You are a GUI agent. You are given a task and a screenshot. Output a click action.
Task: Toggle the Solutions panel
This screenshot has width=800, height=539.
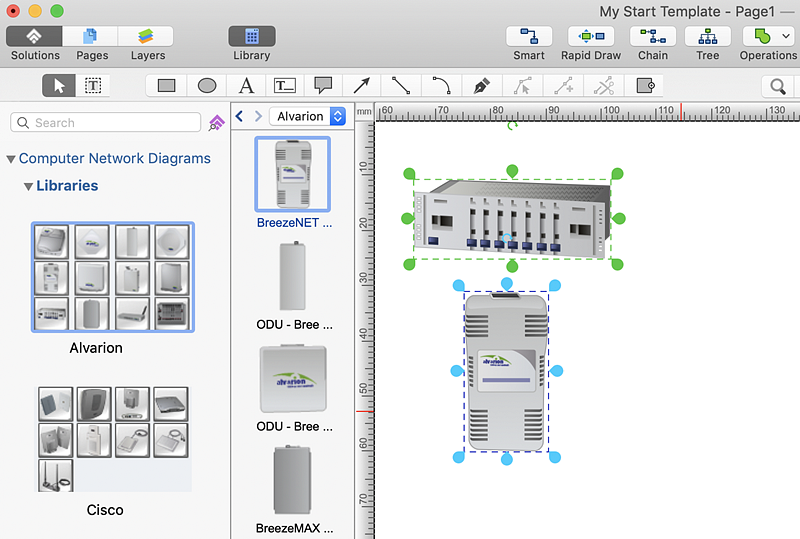tap(35, 37)
